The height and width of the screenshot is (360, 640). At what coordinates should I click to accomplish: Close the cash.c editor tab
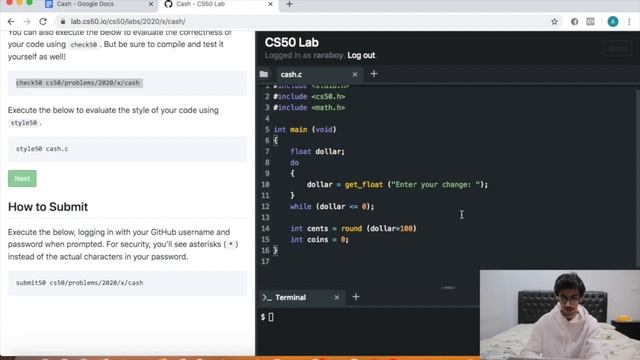coord(355,74)
